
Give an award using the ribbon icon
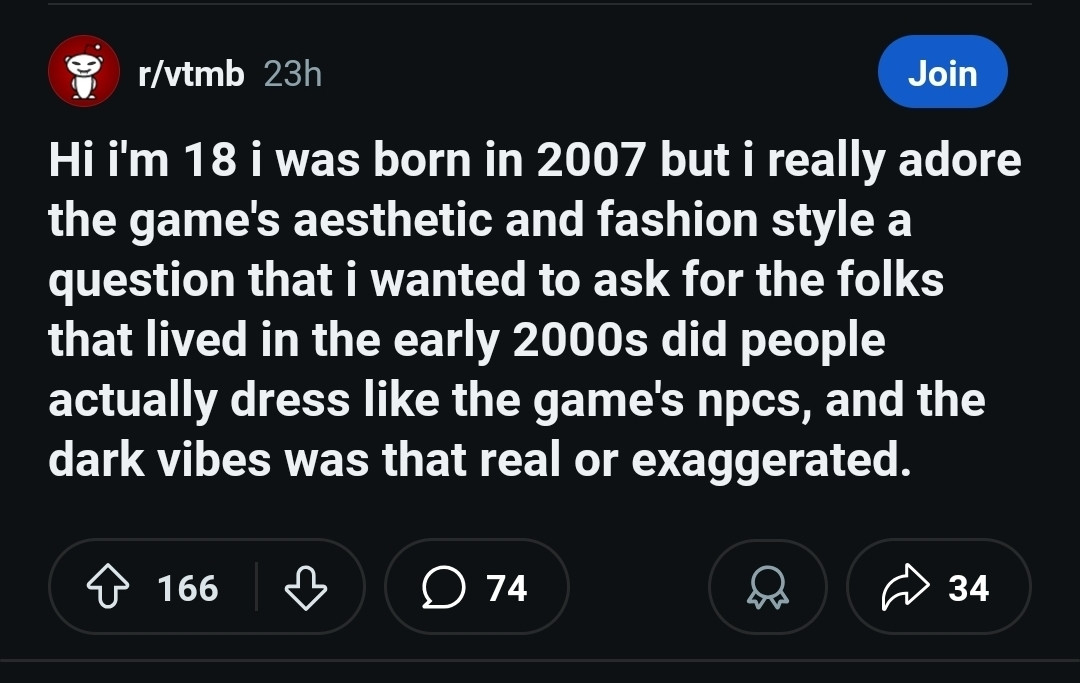pyautogui.click(x=768, y=587)
